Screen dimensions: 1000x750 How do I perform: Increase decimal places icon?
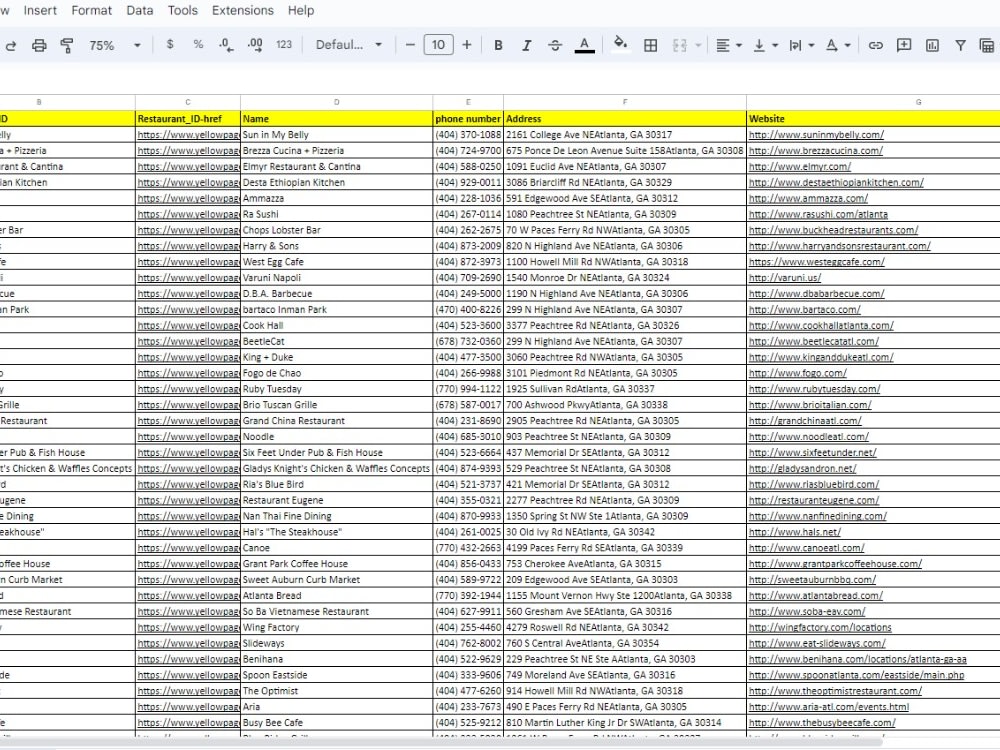pos(254,45)
